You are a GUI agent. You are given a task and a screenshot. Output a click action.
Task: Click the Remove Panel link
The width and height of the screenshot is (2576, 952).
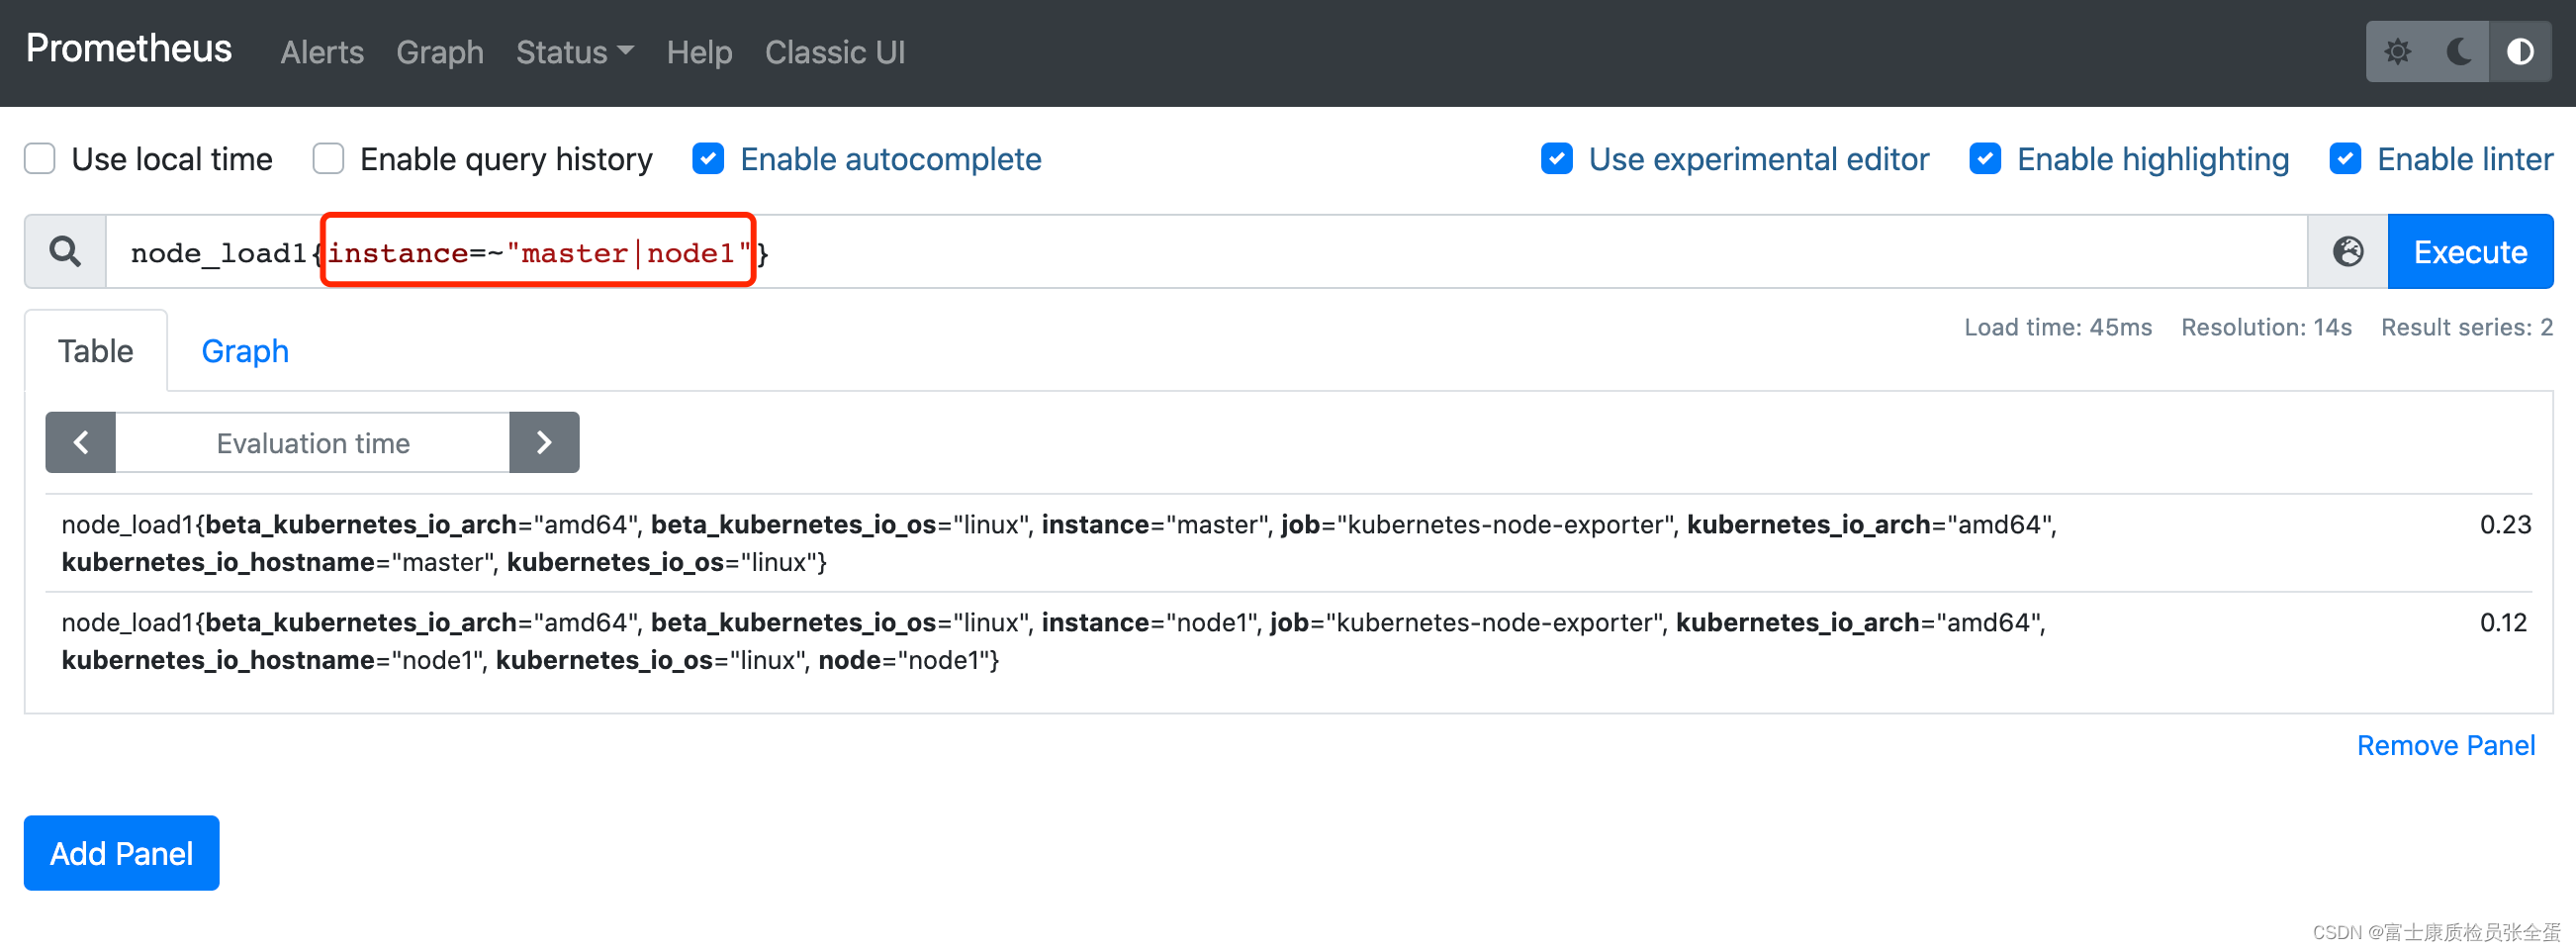(x=2445, y=745)
